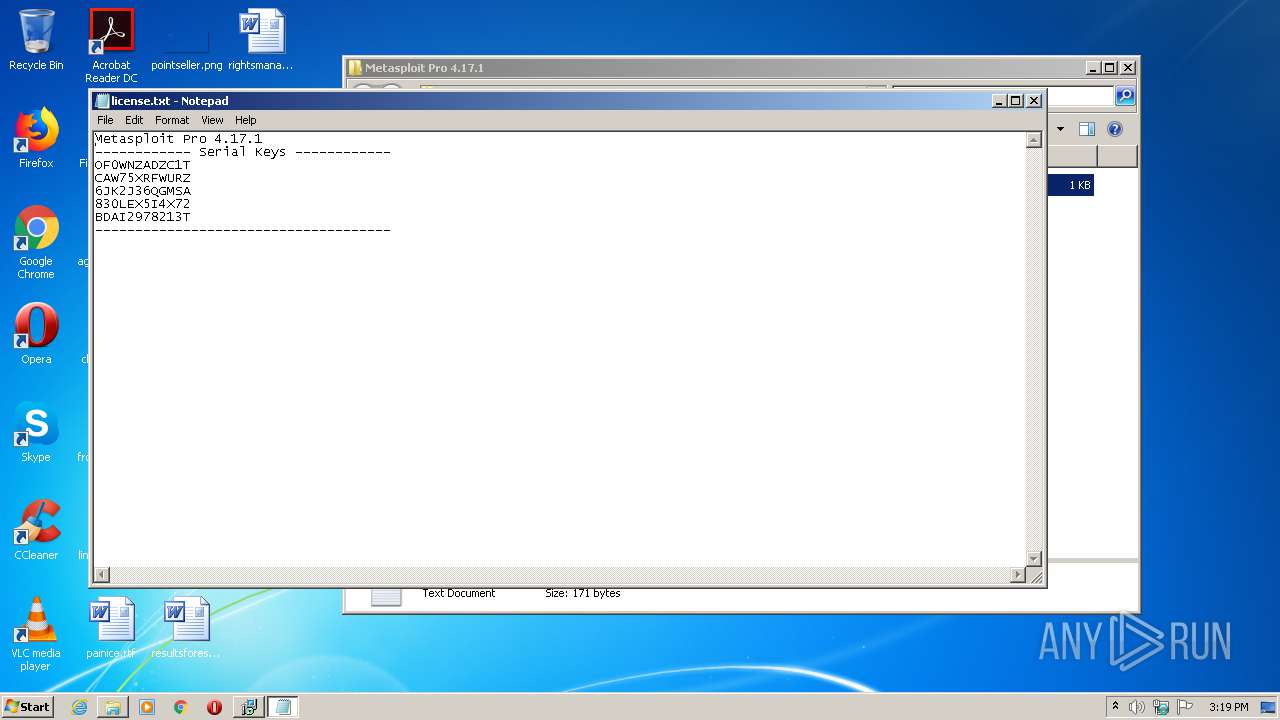Click the installer icon in the taskbar
Image resolution: width=1280 pixels, height=720 pixels.
tap(248, 707)
